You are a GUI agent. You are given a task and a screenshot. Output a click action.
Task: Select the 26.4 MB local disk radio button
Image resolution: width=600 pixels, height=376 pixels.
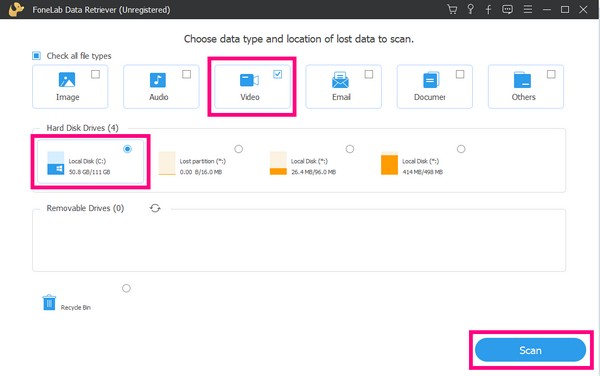click(350, 149)
